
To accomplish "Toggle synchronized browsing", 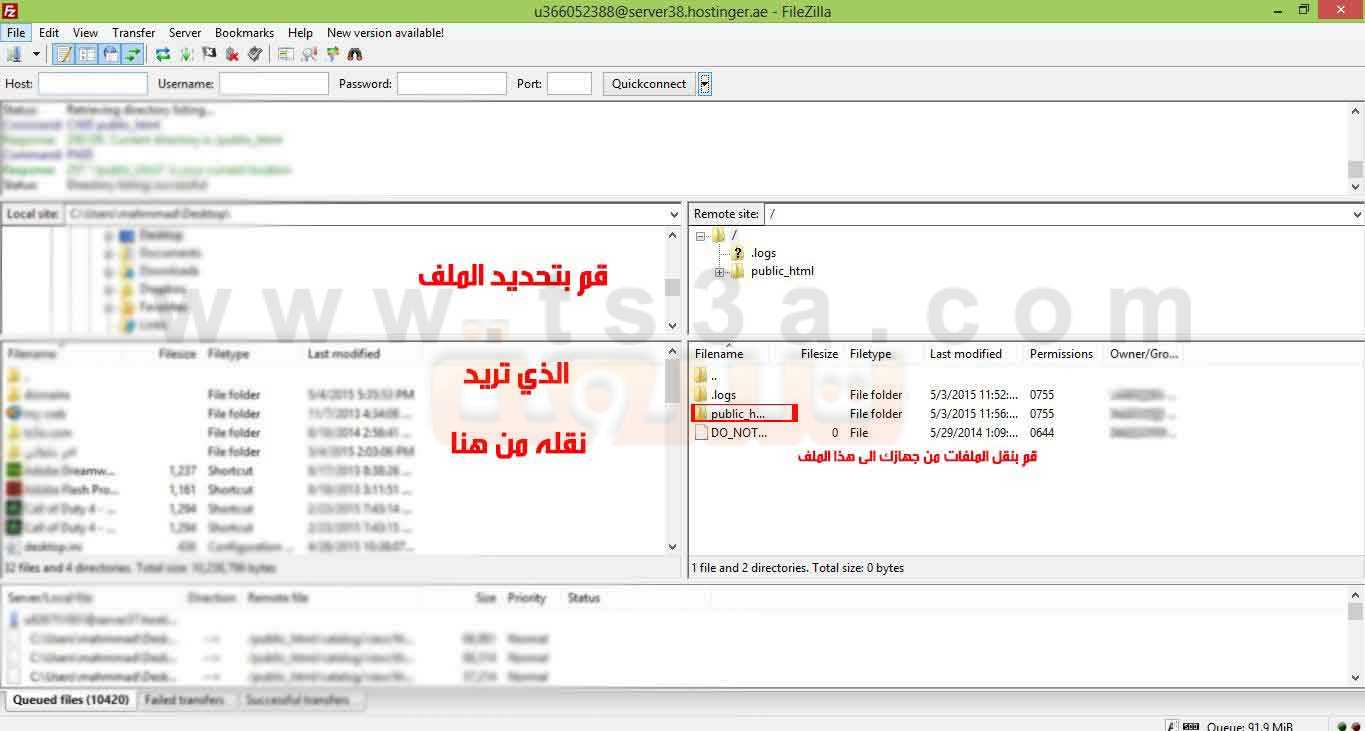I will coord(332,54).
